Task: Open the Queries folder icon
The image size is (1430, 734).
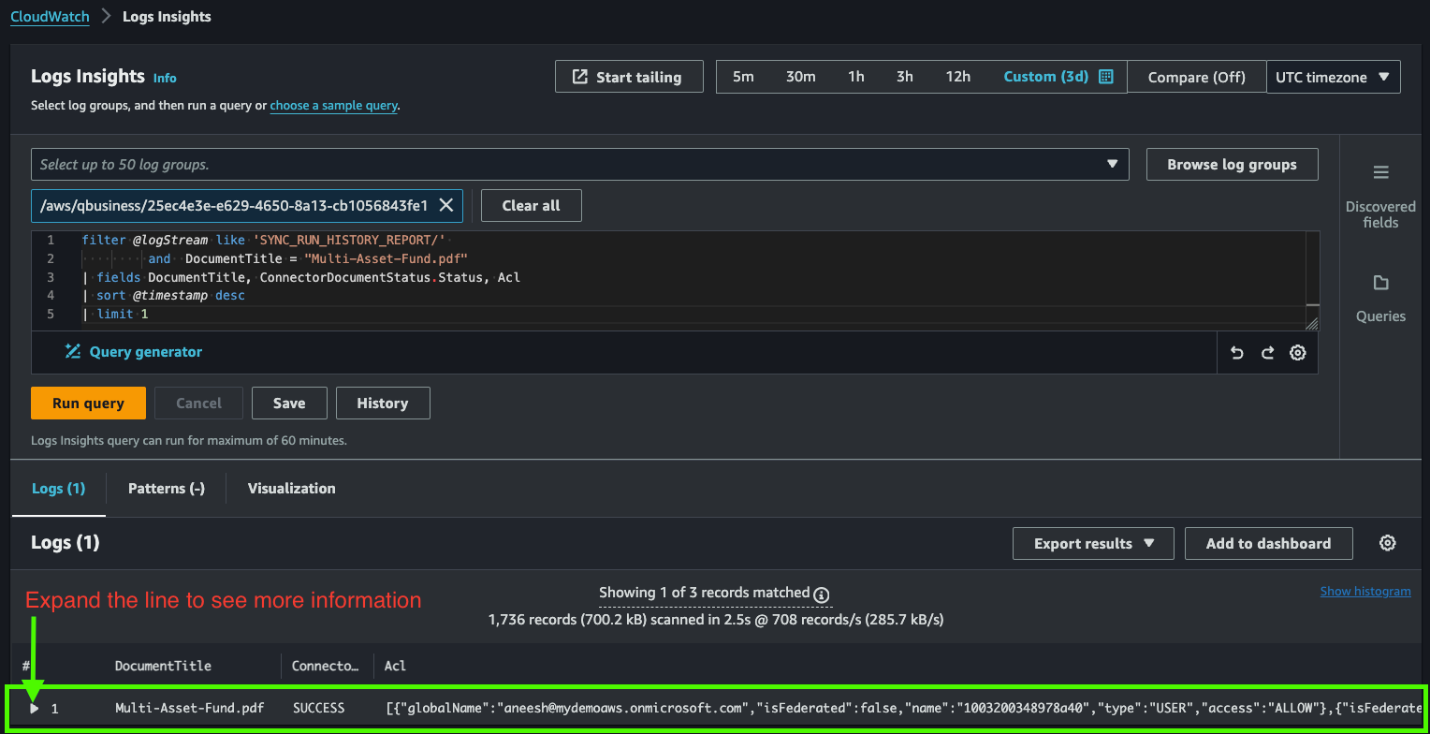Action: pyautogui.click(x=1380, y=283)
